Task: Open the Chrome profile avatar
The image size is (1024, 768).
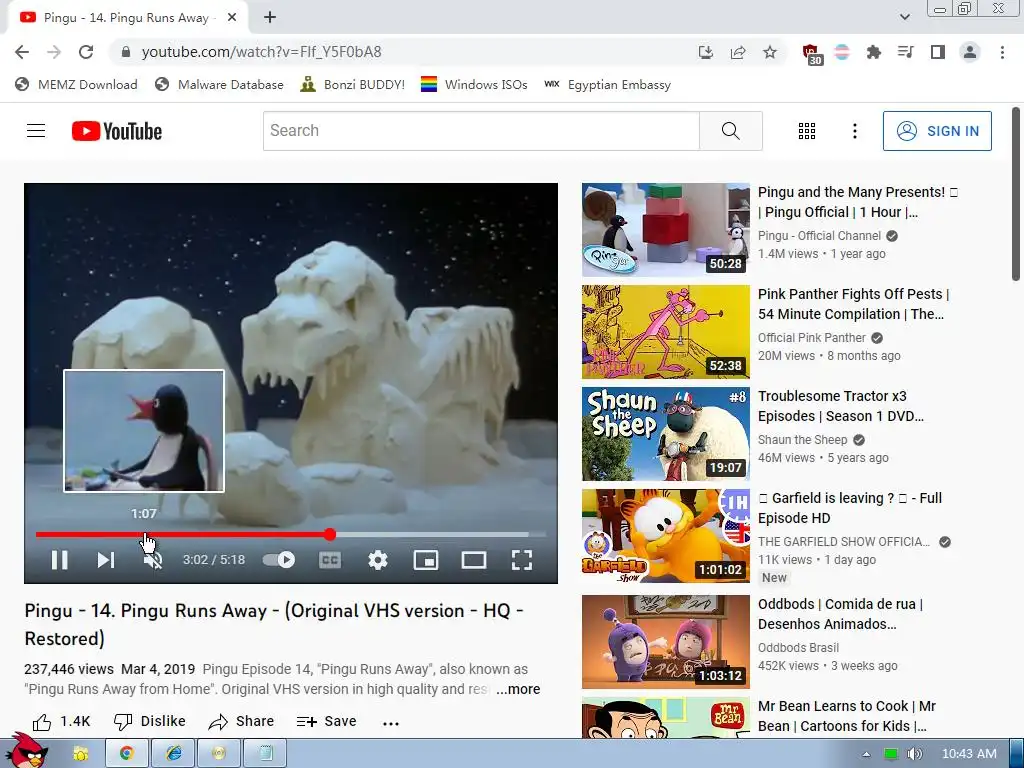Action: point(970,52)
